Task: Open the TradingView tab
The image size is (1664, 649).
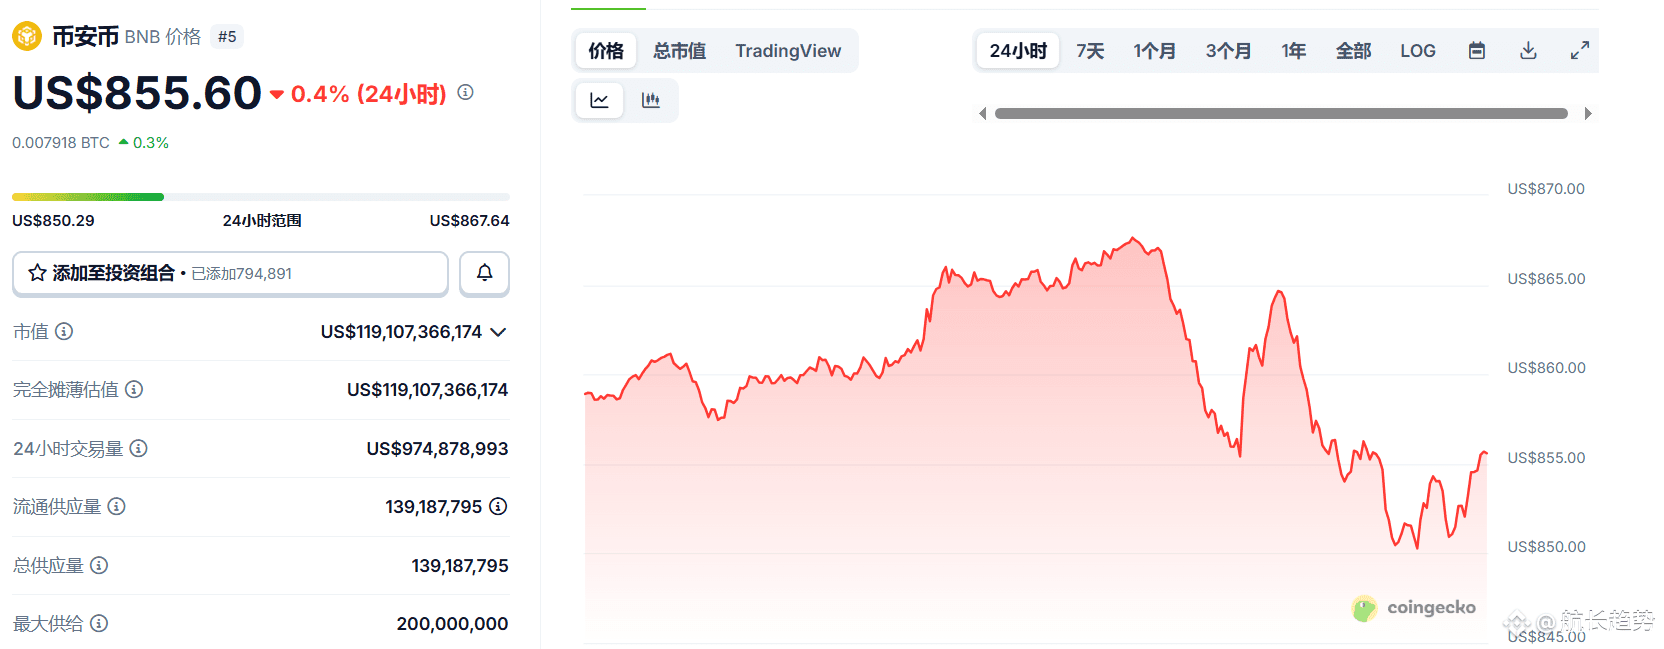Action: tap(788, 51)
